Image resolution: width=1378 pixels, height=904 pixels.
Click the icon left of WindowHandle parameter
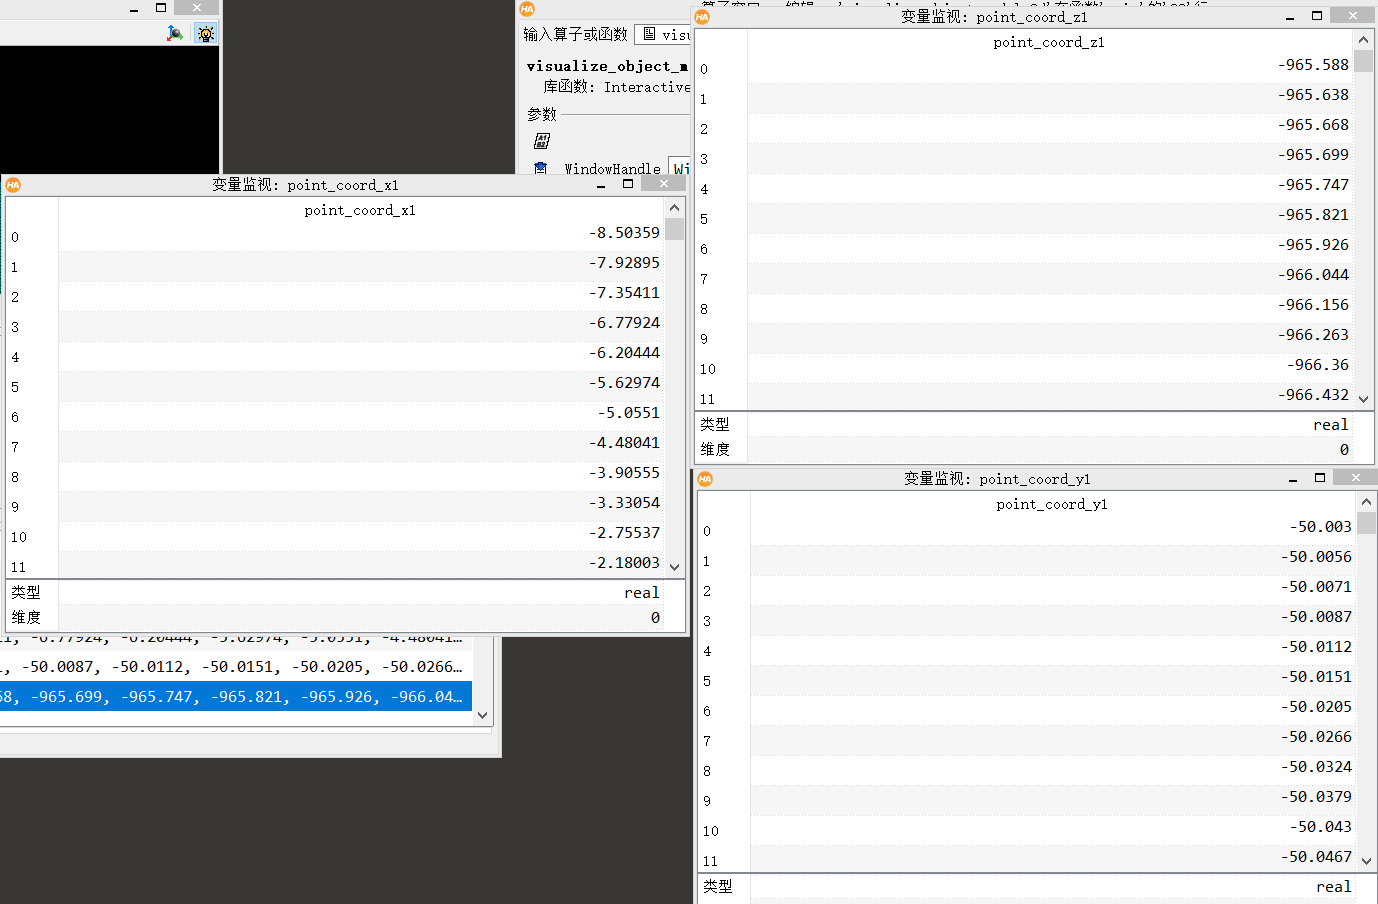[541, 169]
